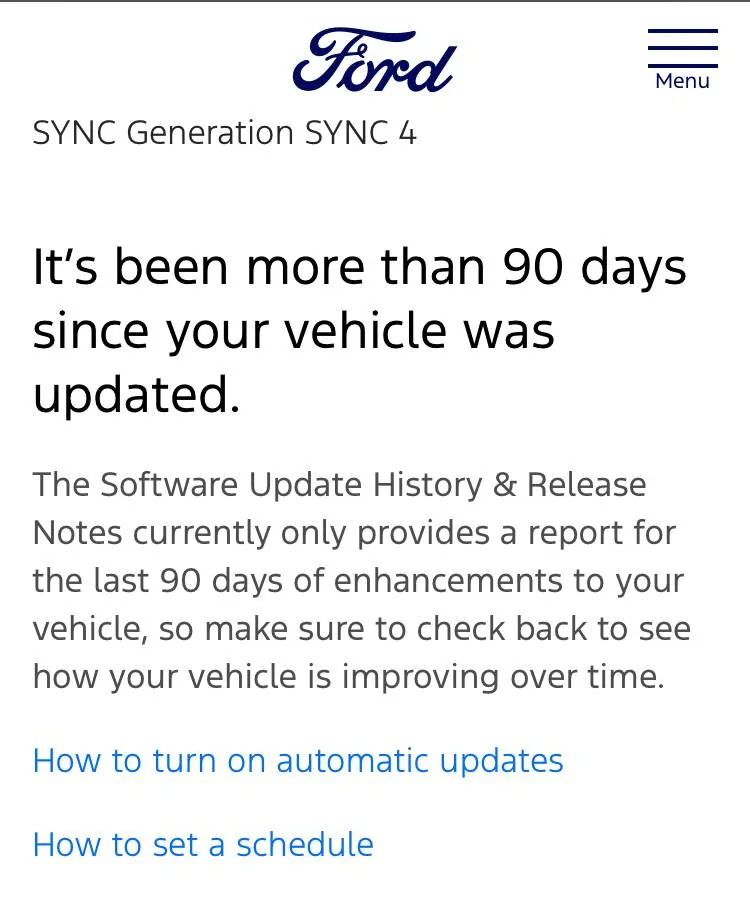
Task: Click the "since your vehicle was" heading line
Action: coord(293,331)
